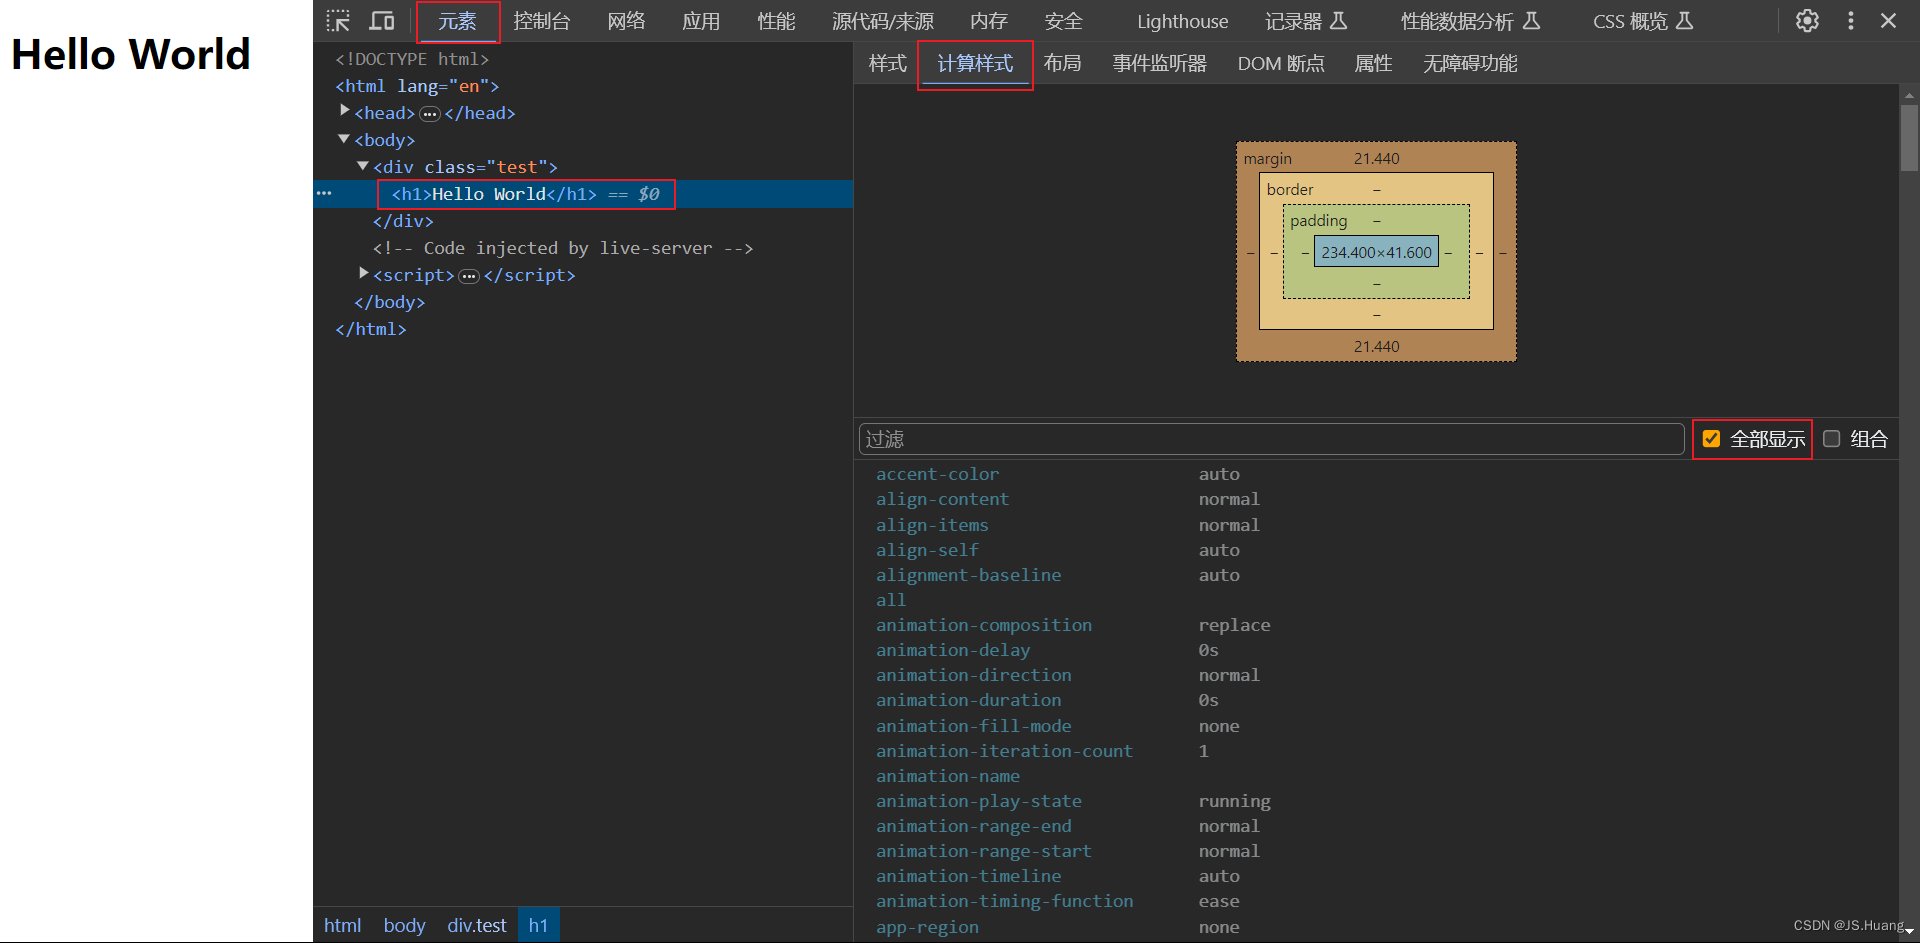1920x943 pixels.
Task: Switch to the 样式 subtab
Action: pos(888,64)
